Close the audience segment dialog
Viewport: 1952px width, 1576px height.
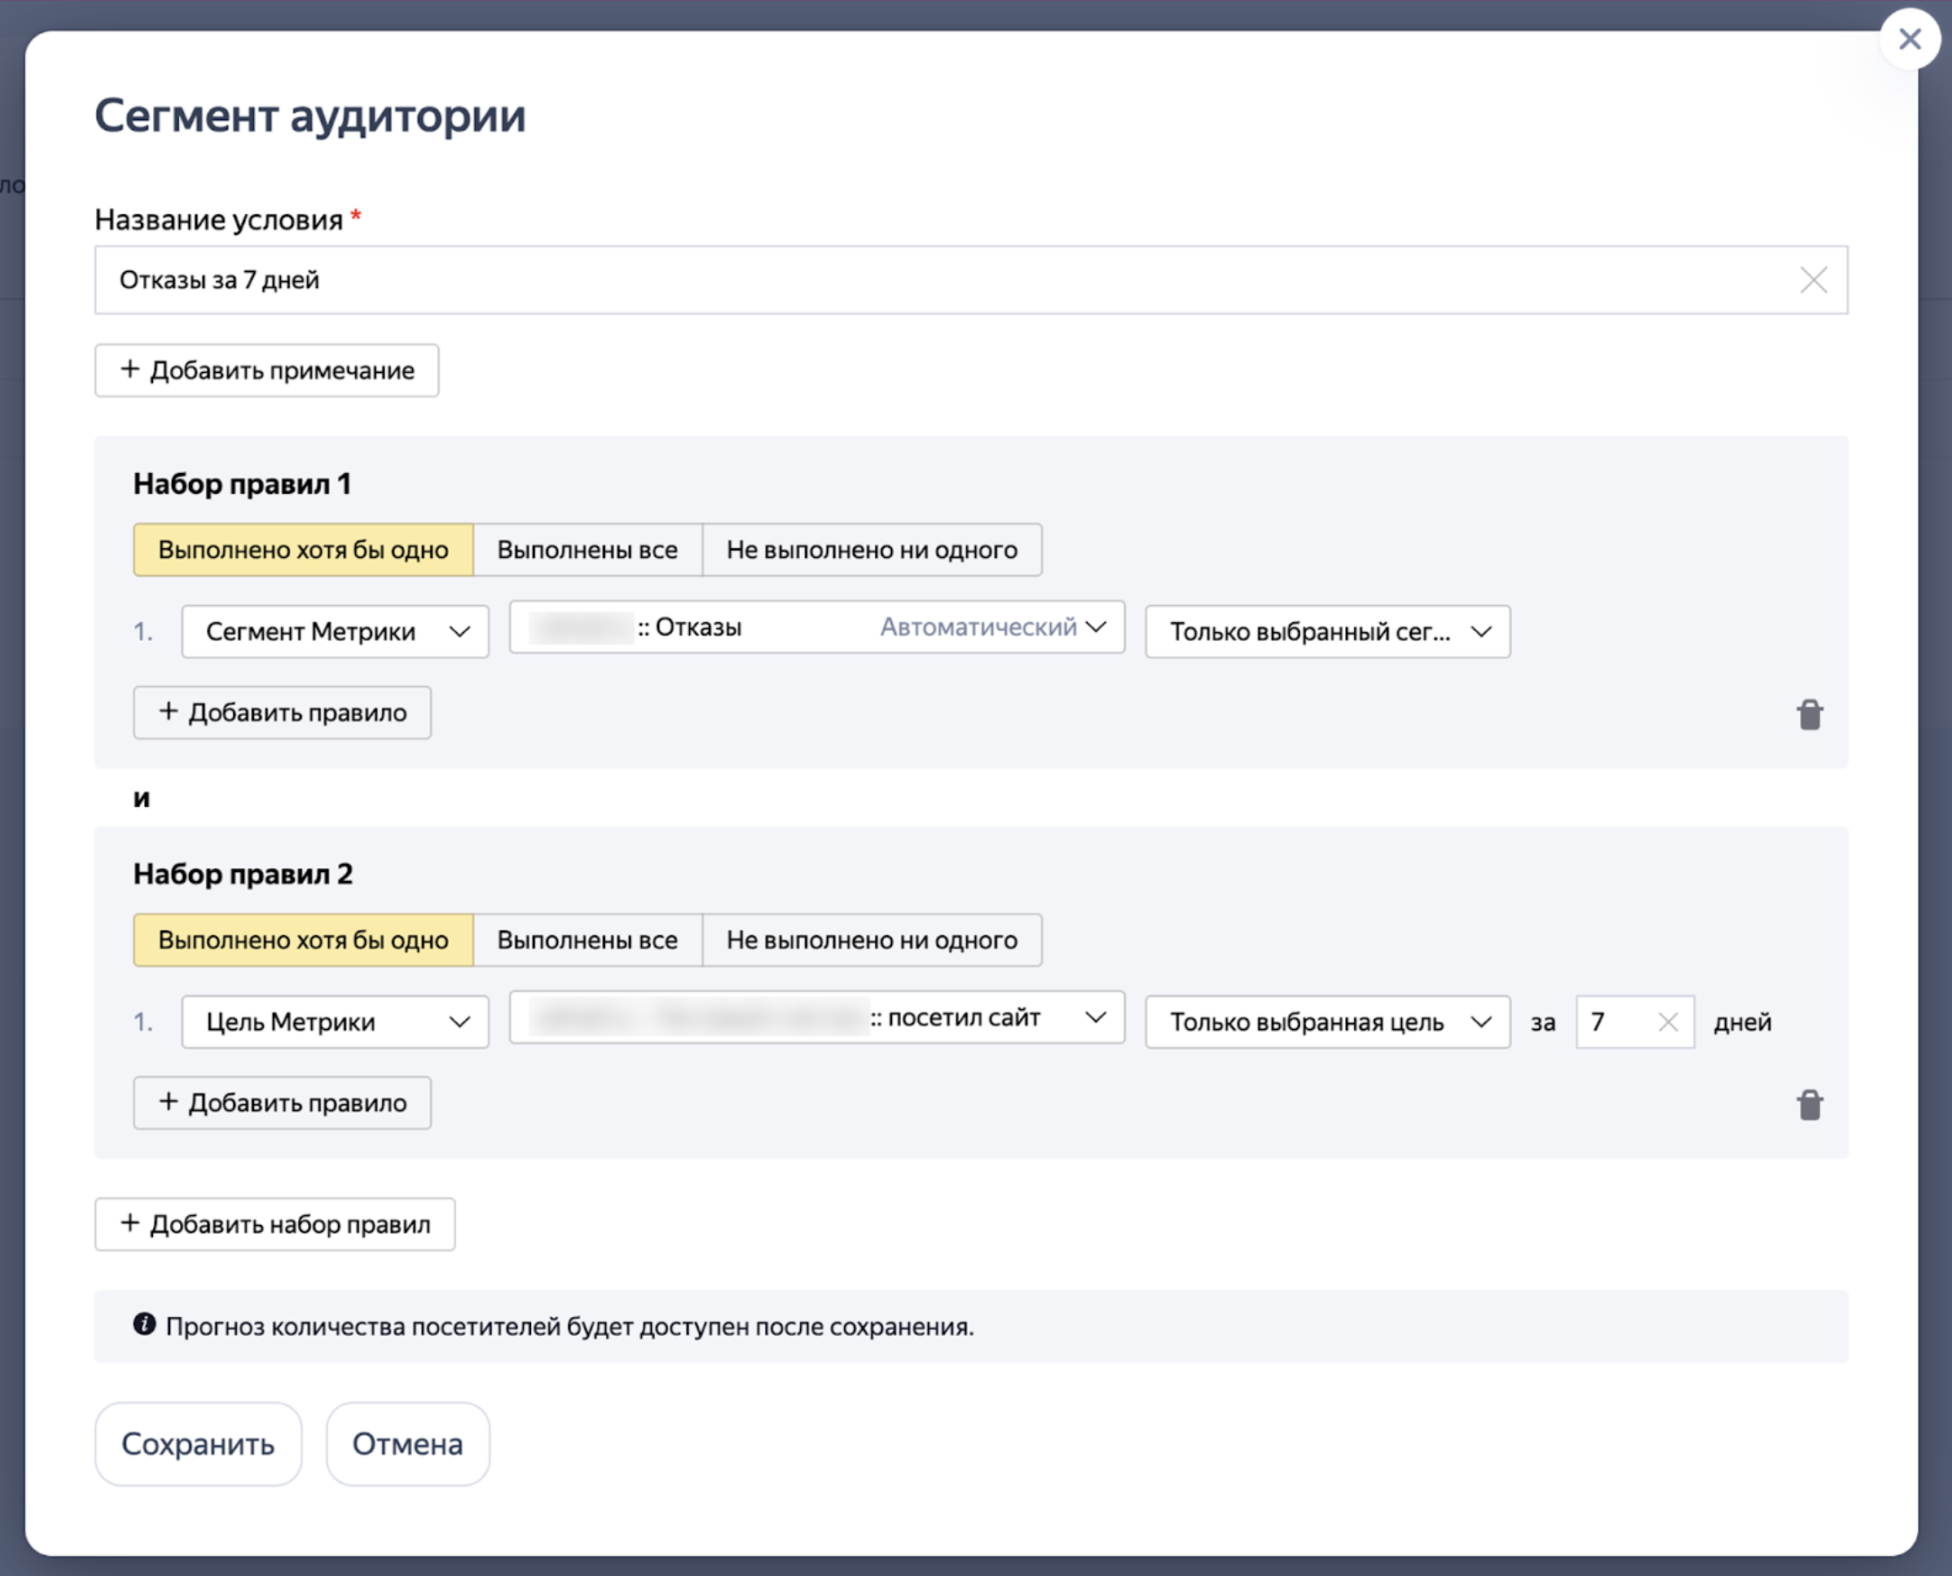click(x=1909, y=39)
